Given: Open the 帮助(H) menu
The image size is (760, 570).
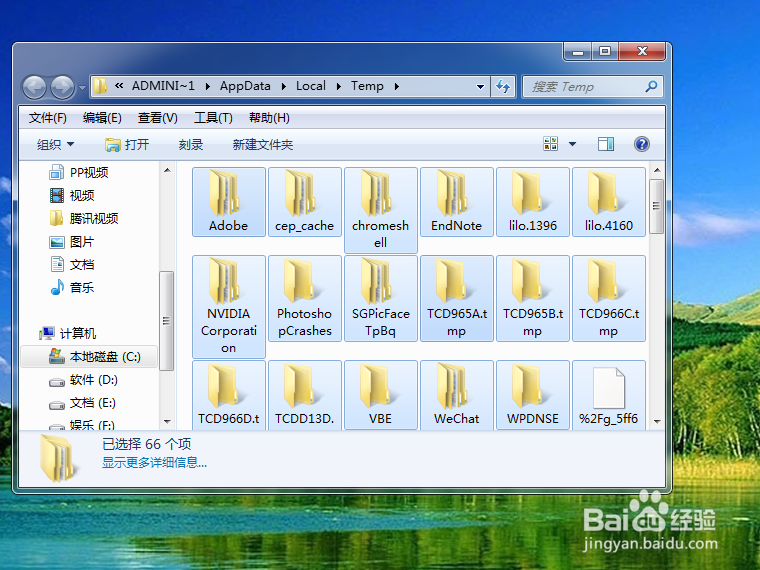Looking at the screenshot, I should pos(269,118).
